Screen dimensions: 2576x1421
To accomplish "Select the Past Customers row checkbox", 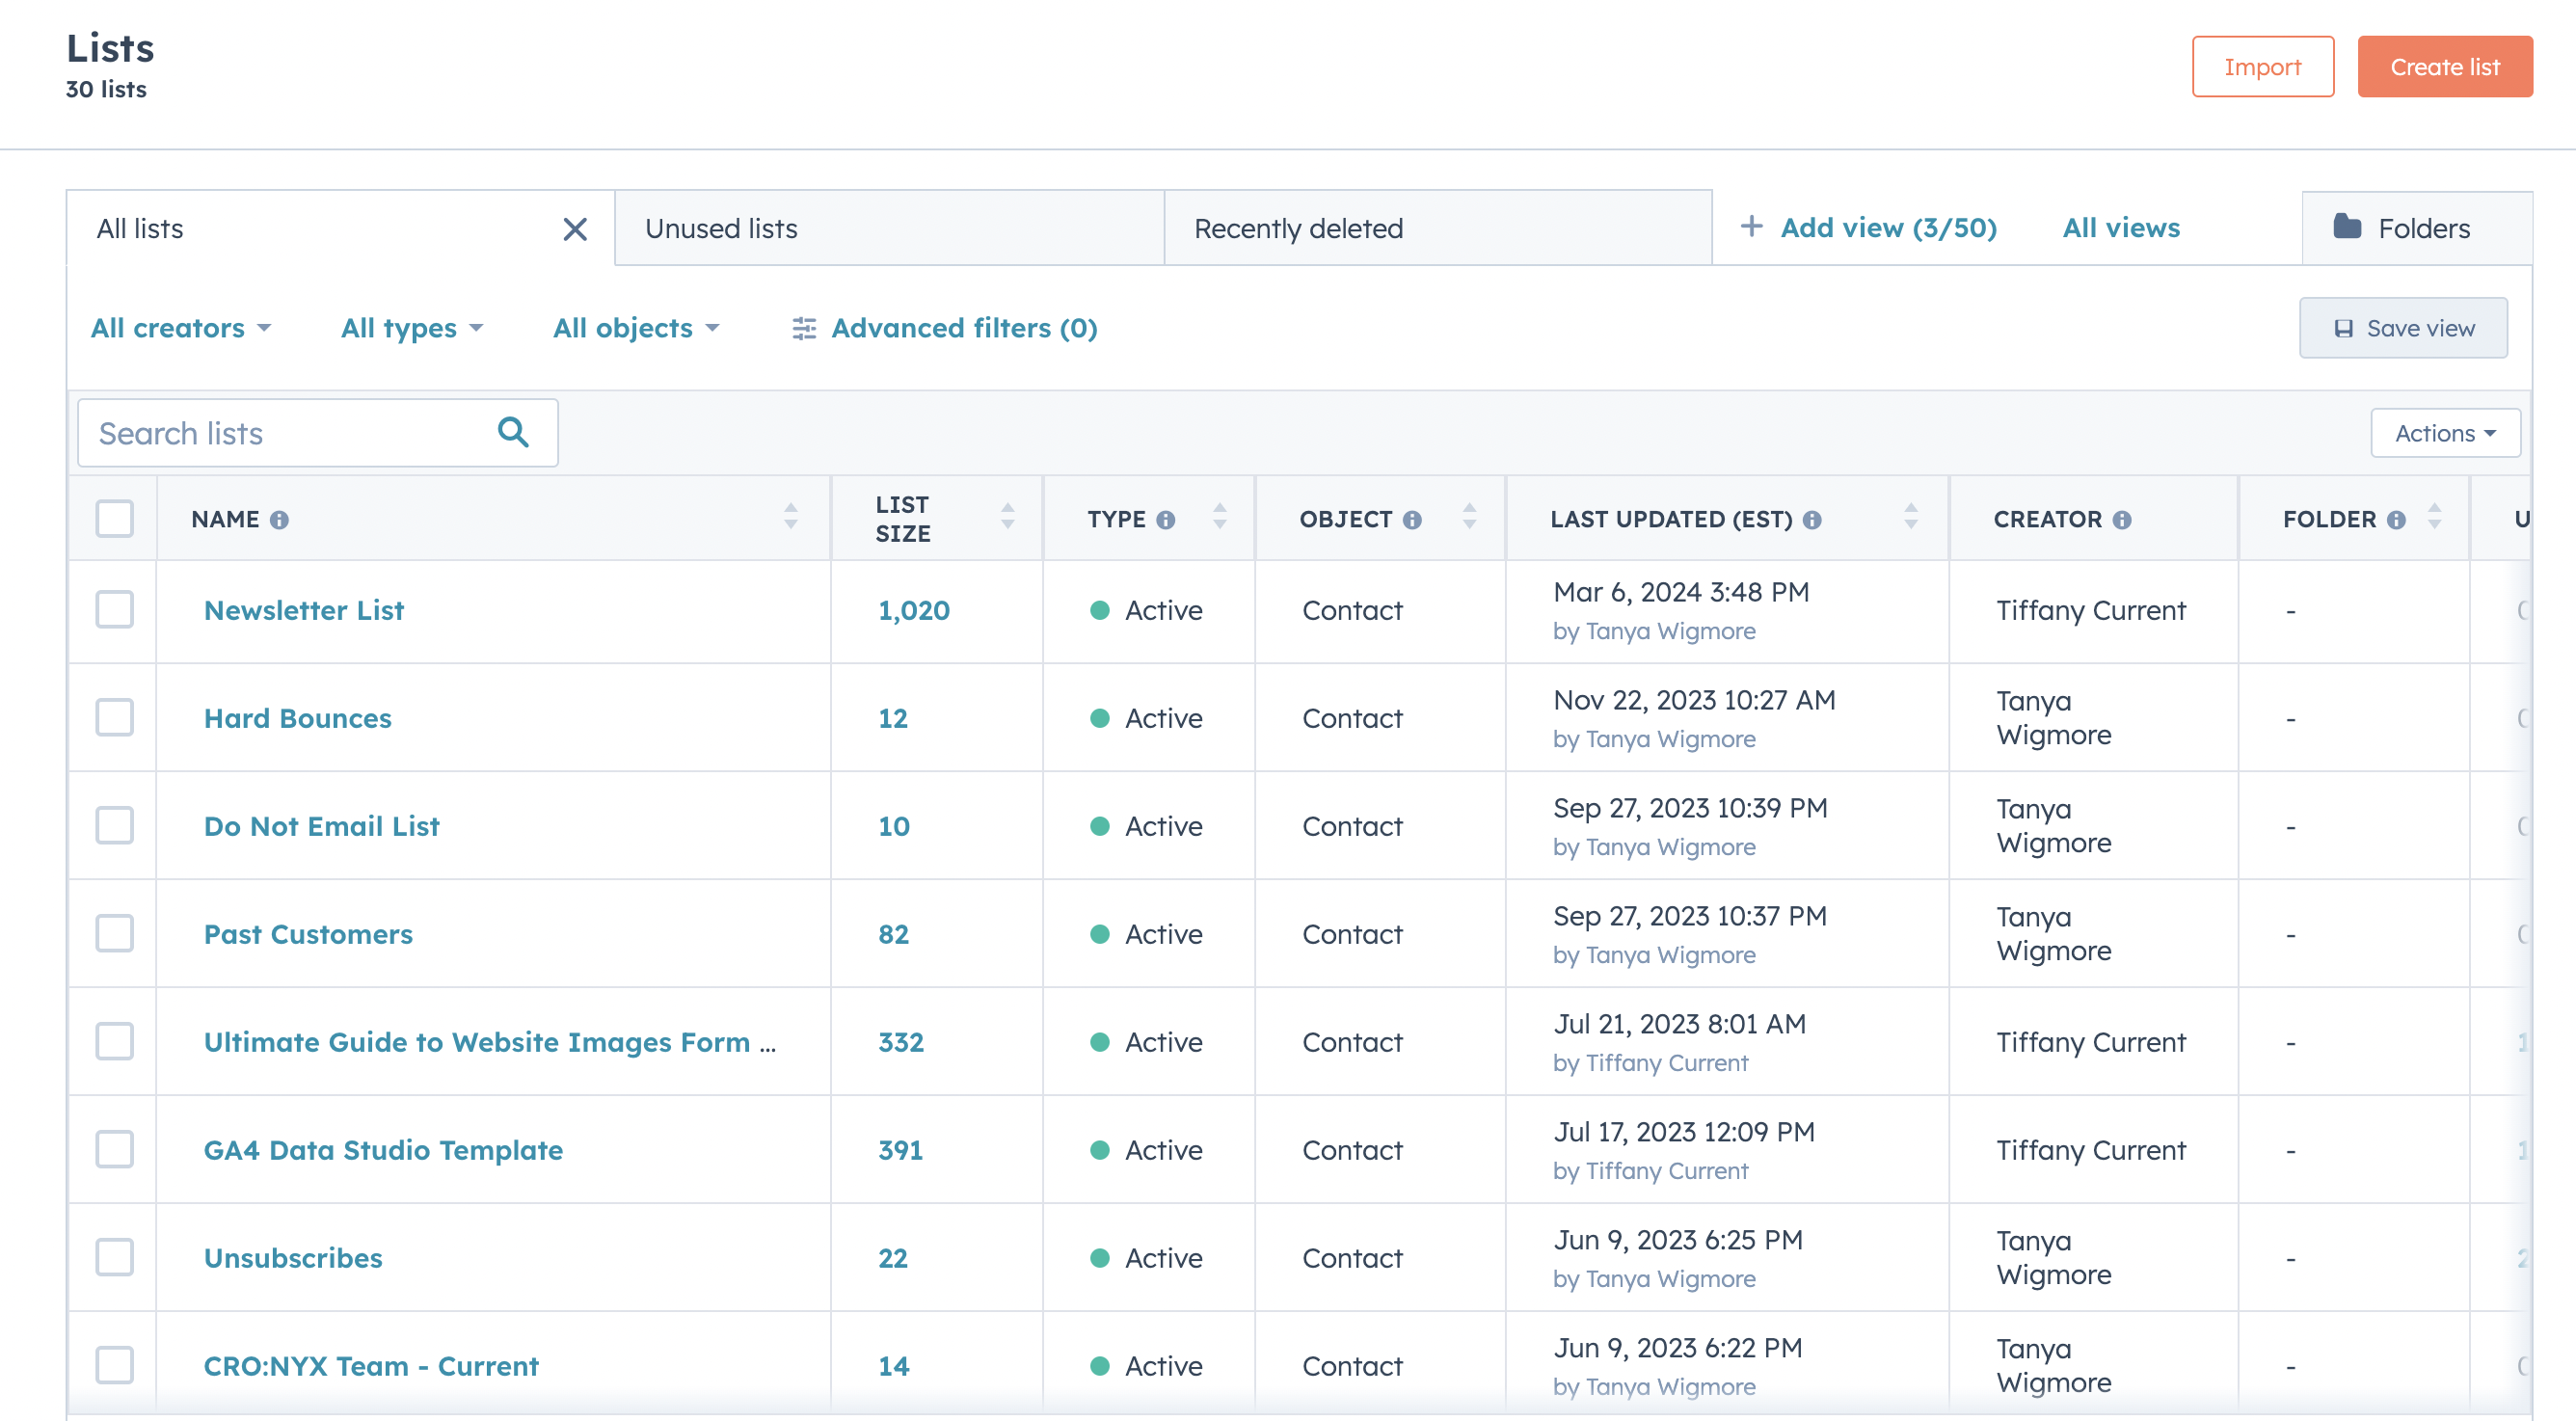I will click(115, 933).
